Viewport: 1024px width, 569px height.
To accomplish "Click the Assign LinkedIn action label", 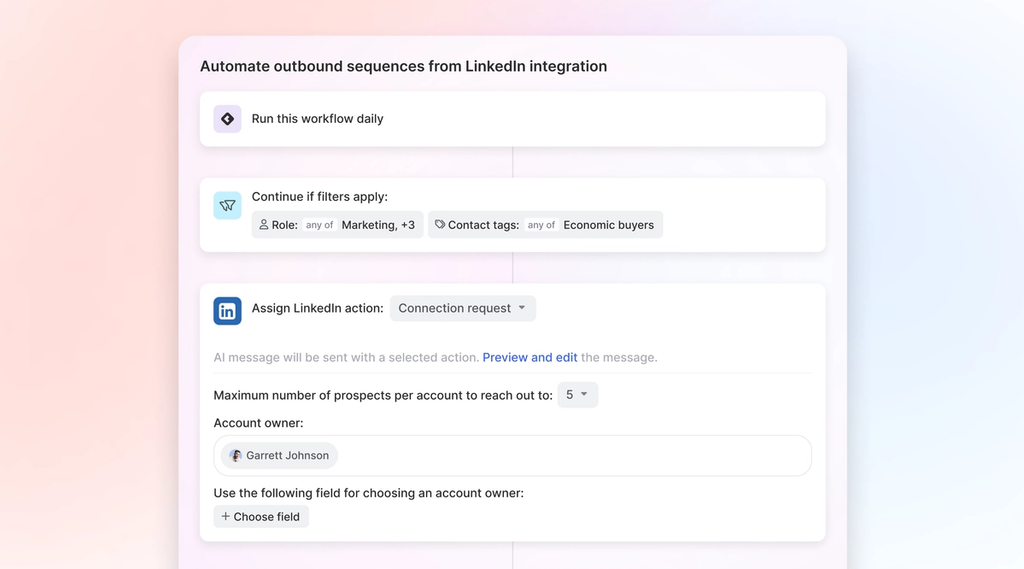I will [317, 308].
